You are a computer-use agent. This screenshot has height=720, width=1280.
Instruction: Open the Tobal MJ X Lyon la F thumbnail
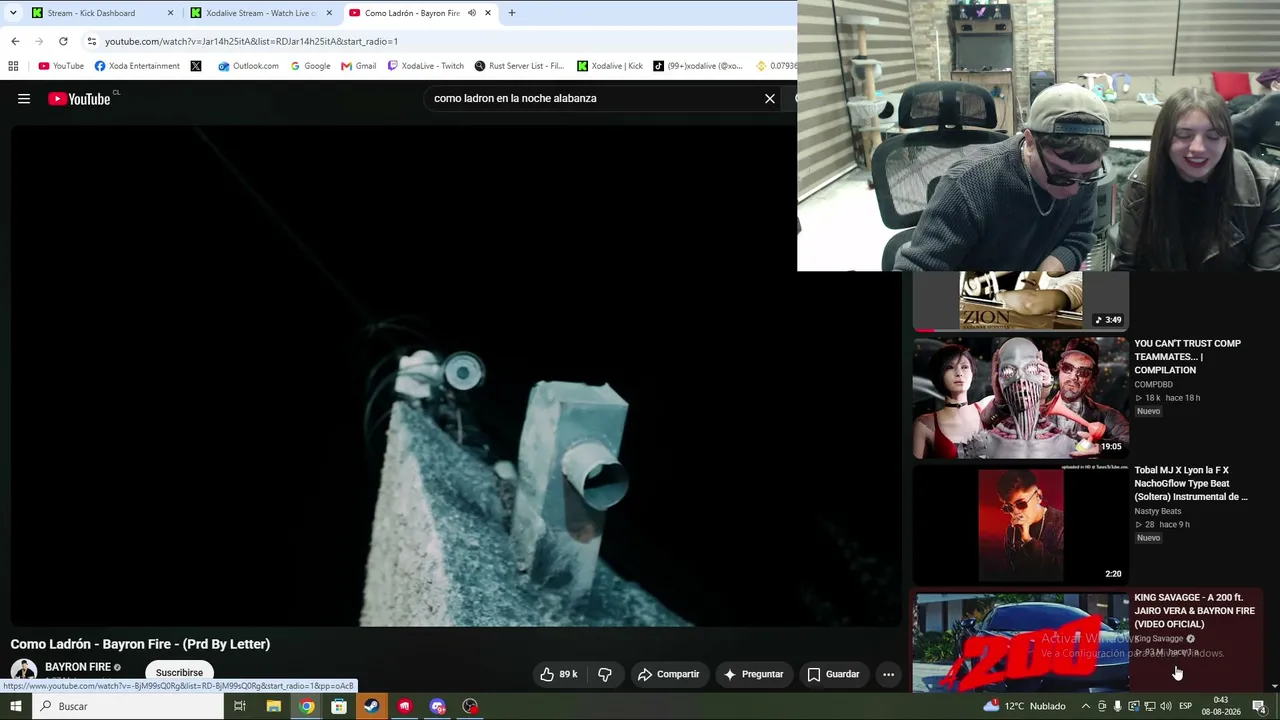(1020, 525)
